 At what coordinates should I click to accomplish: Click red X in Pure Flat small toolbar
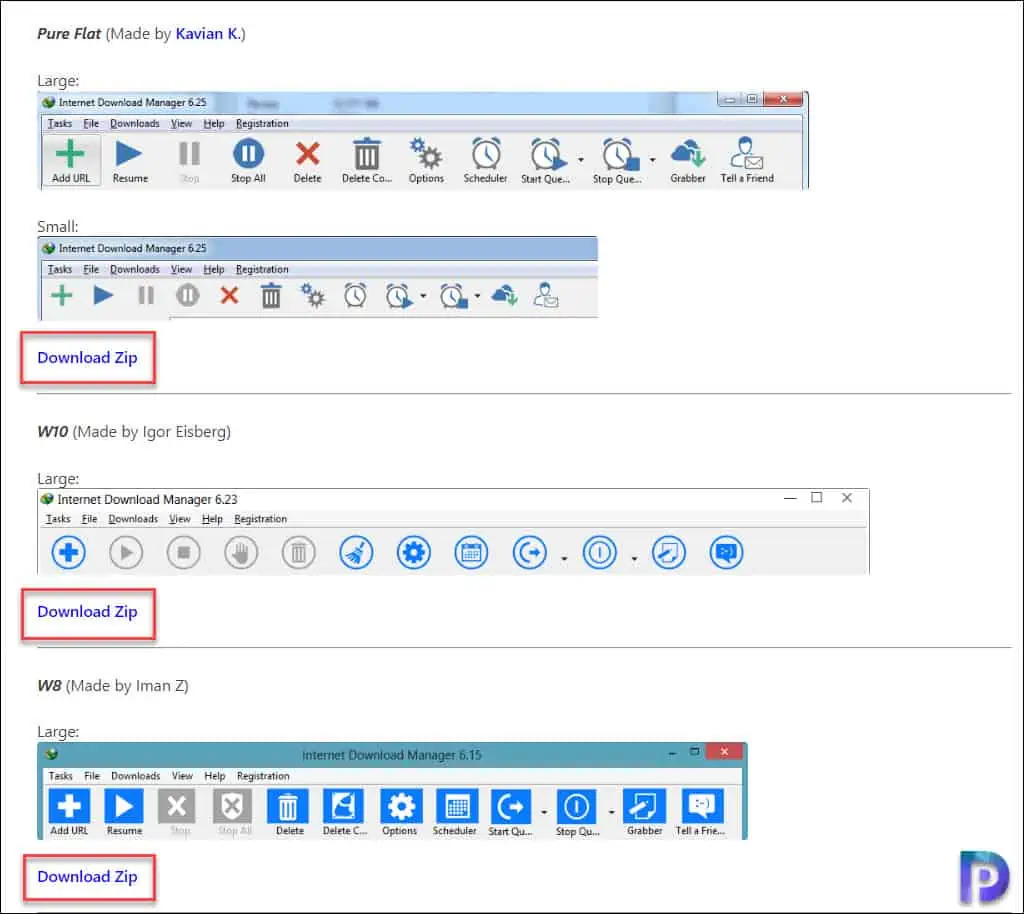[x=229, y=296]
